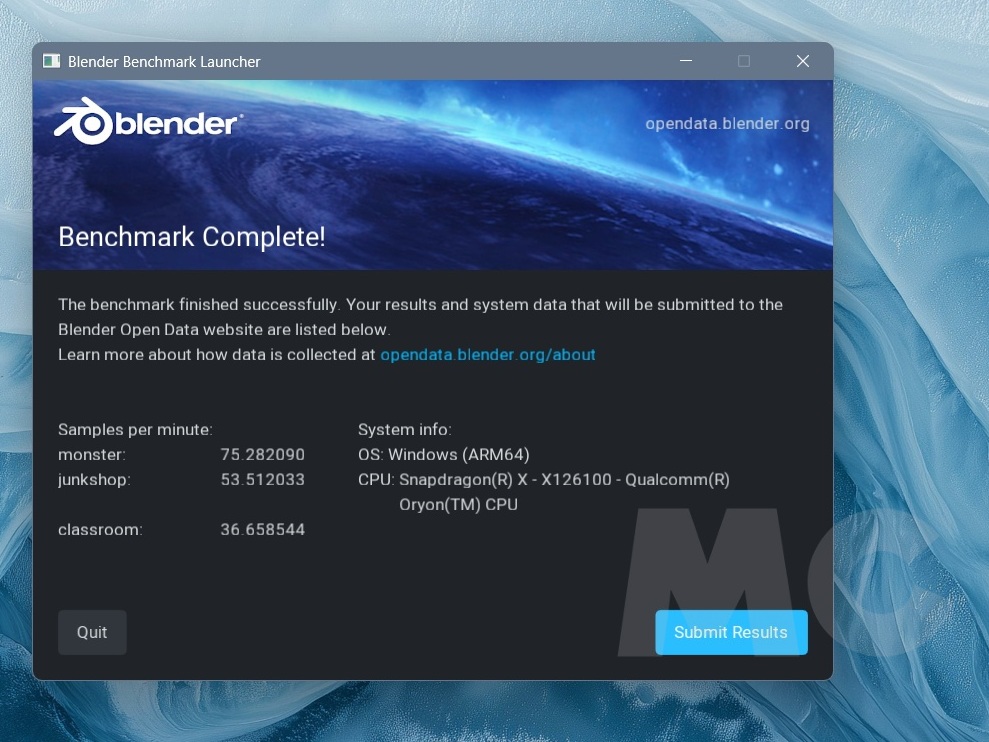This screenshot has height=742, width=989.
Task: Open the opendata.blender.org/about link
Action: coord(488,355)
